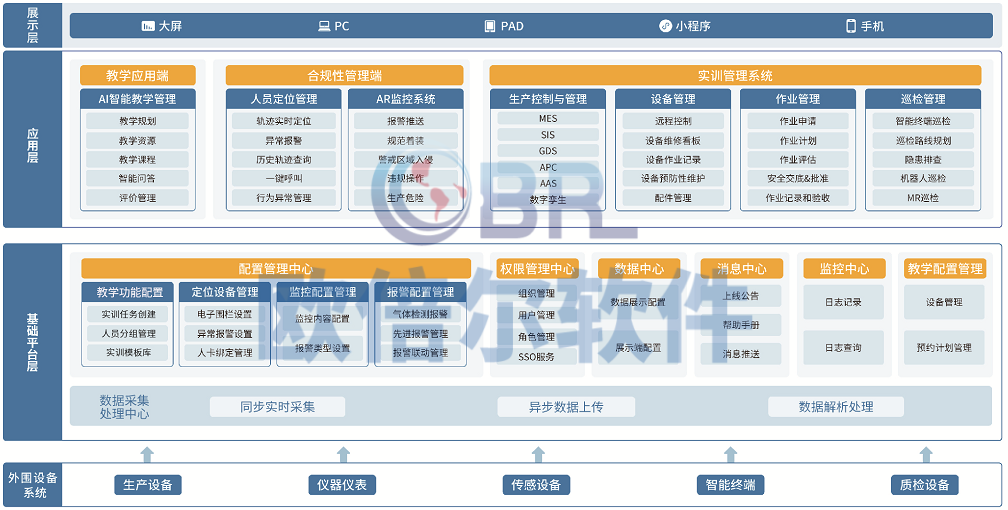Click the AI智能教学管理 module title
This screenshot has width=1008, height=510.
click(x=137, y=99)
